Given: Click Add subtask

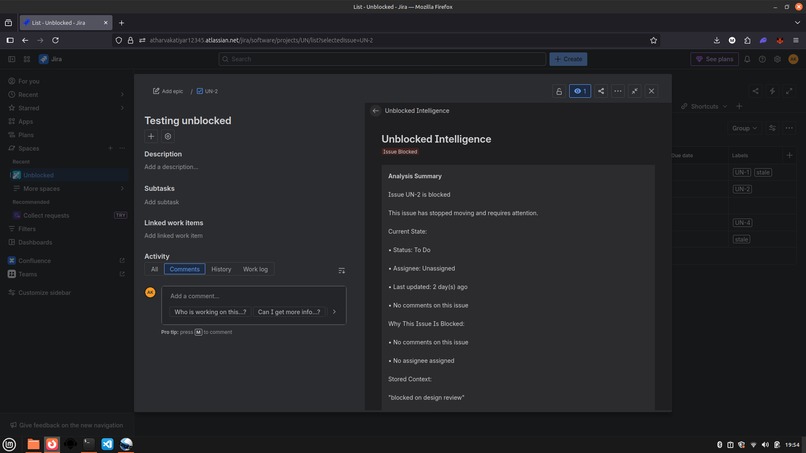Looking at the screenshot, I should click(x=161, y=202).
